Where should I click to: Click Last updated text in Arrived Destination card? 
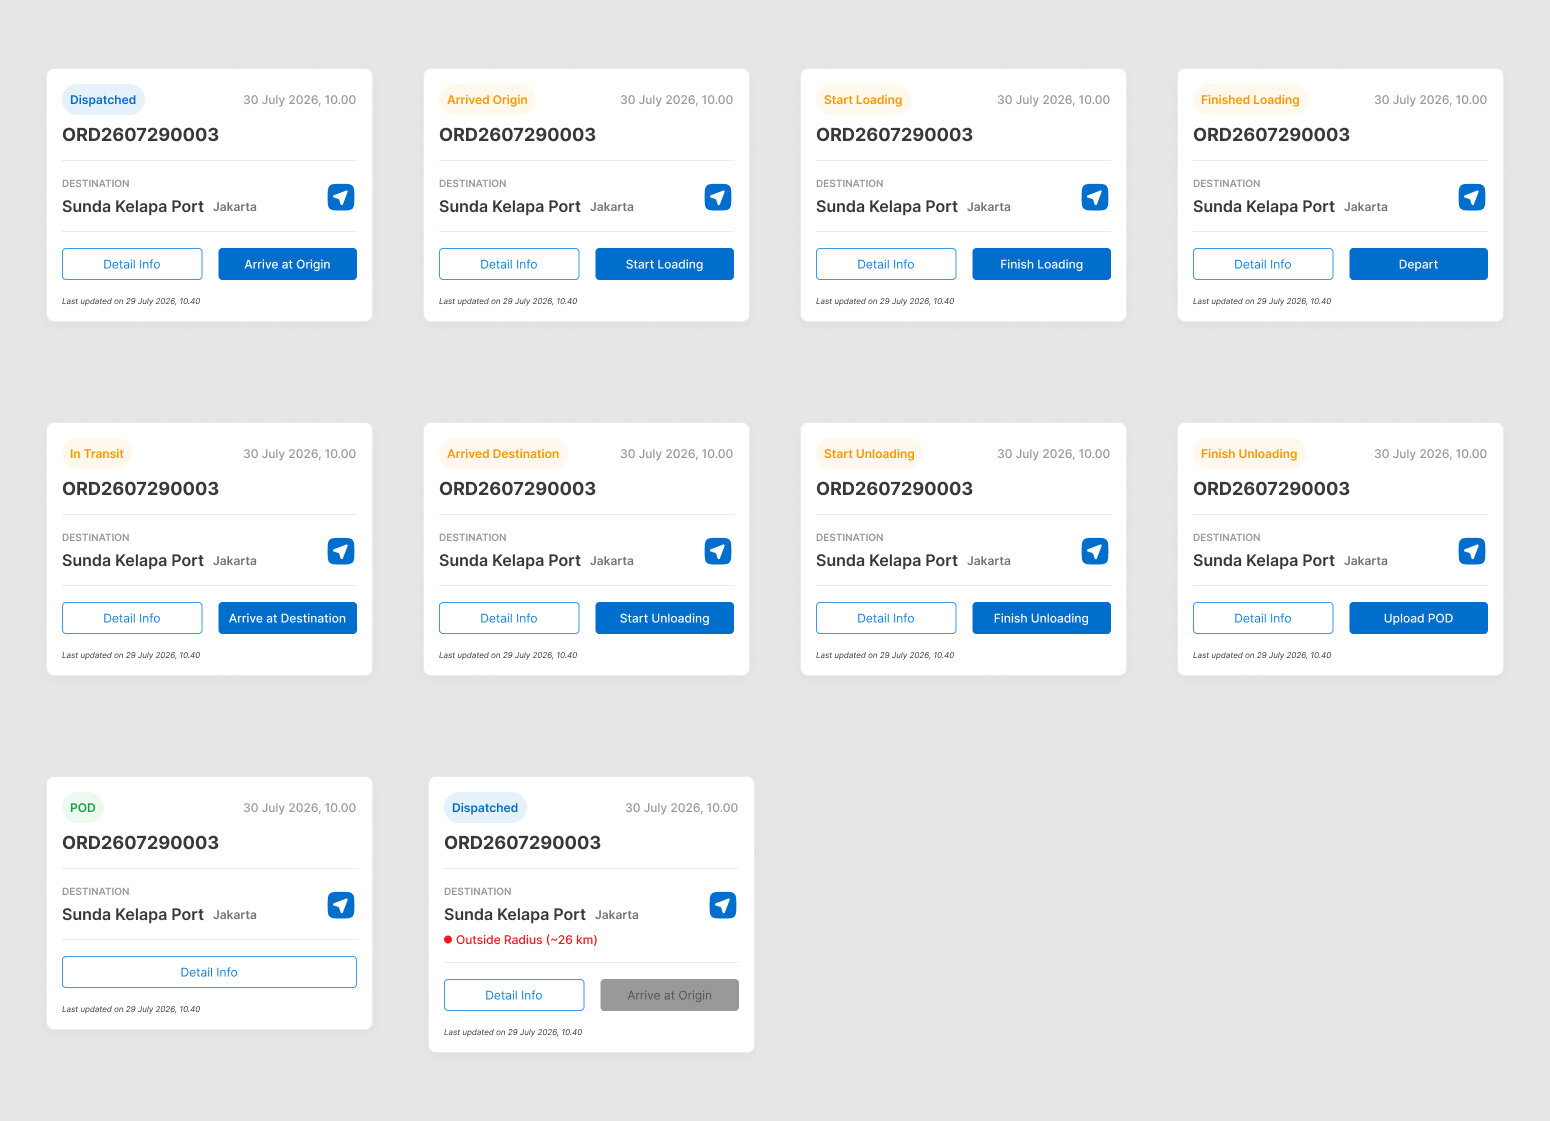[x=508, y=655]
